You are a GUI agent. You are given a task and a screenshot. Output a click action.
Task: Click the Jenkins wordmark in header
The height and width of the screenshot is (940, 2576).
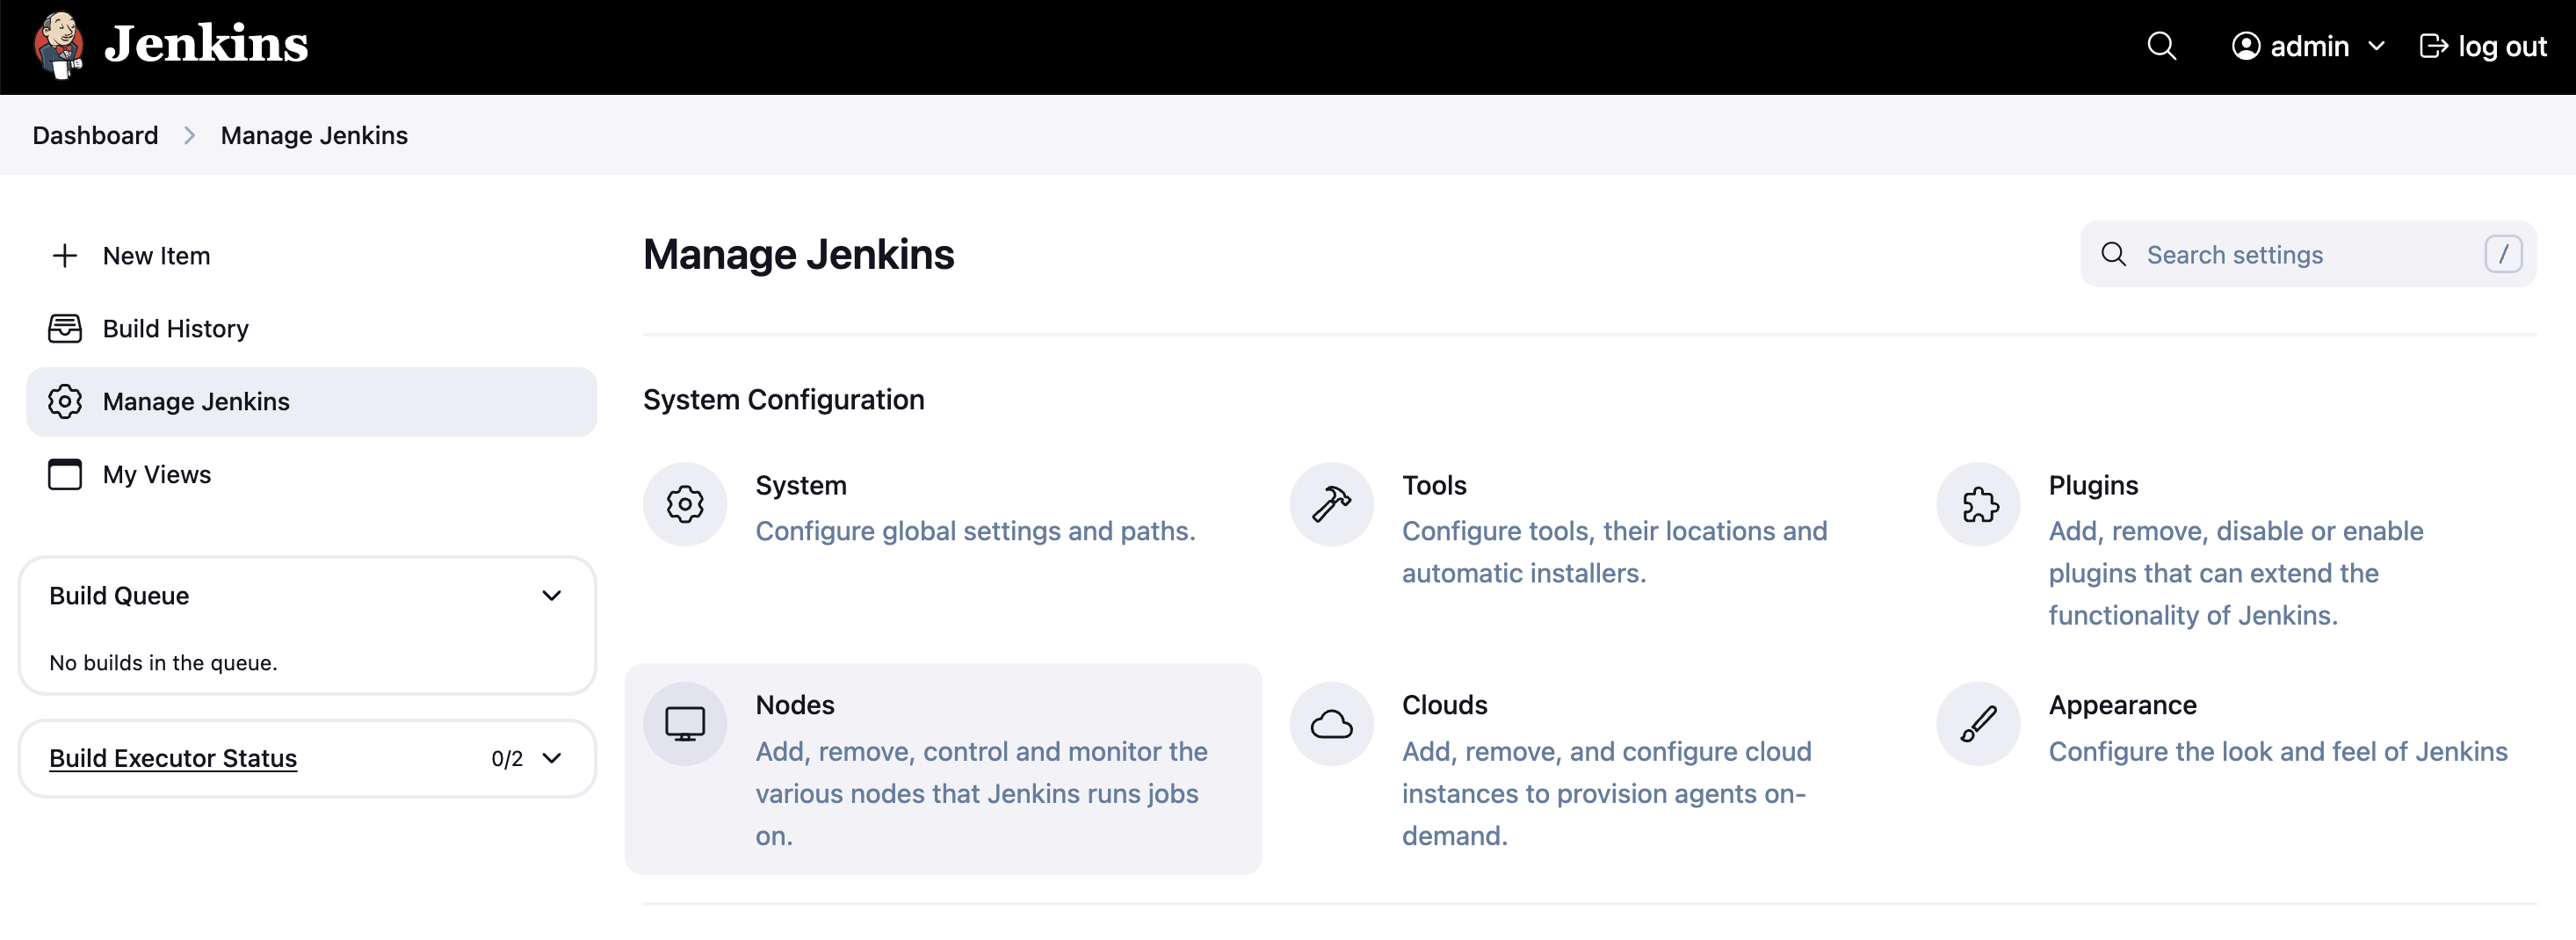point(206,44)
